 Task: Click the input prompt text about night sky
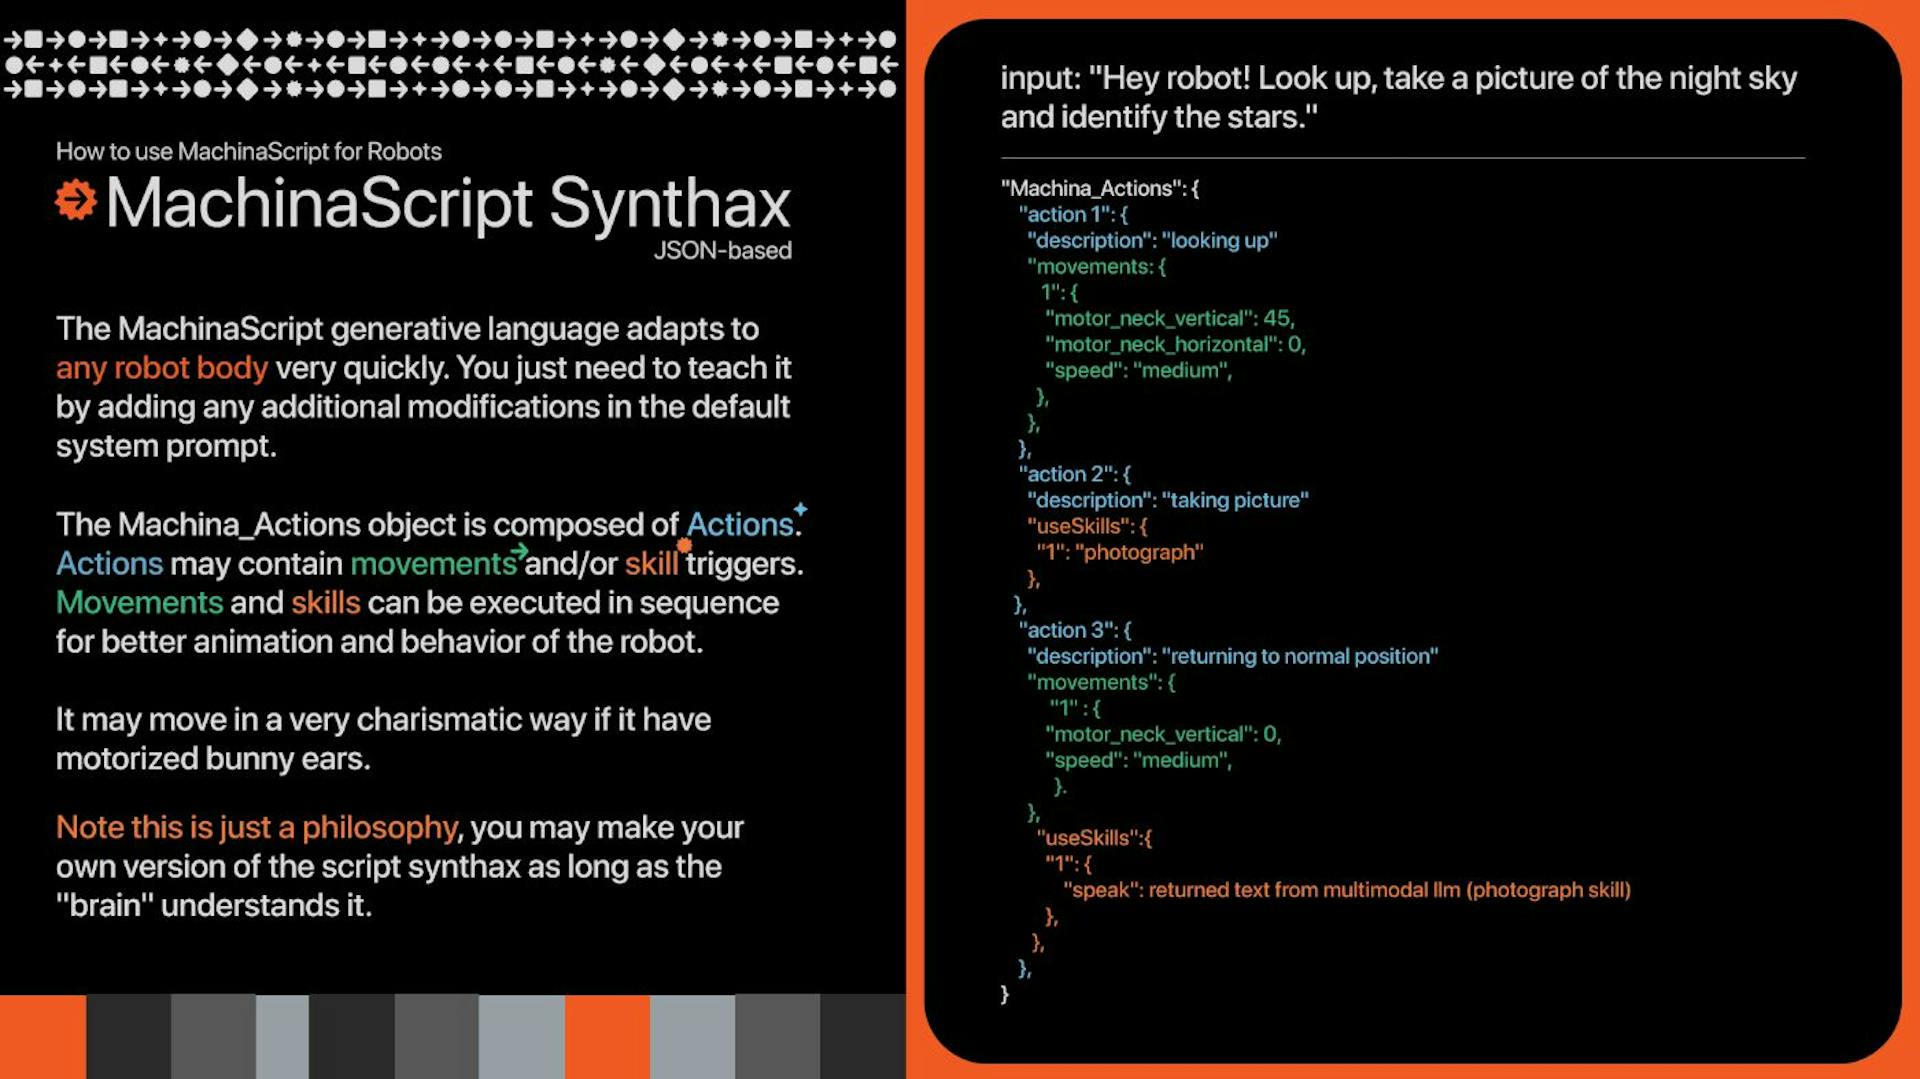coord(1398,97)
